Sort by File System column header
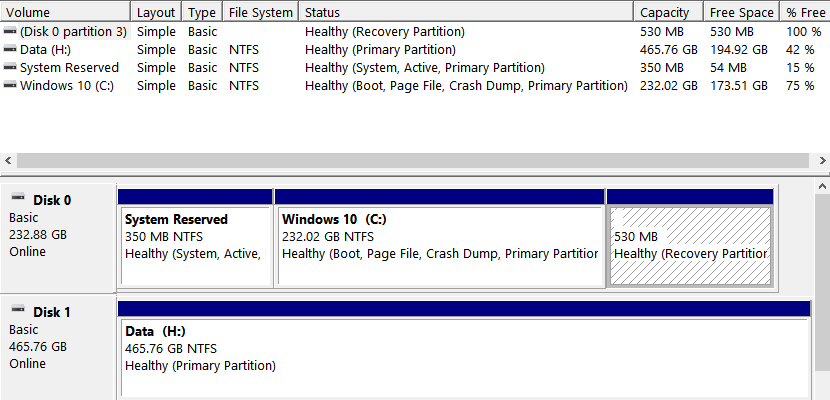The height and width of the screenshot is (400, 830). pyautogui.click(x=260, y=12)
